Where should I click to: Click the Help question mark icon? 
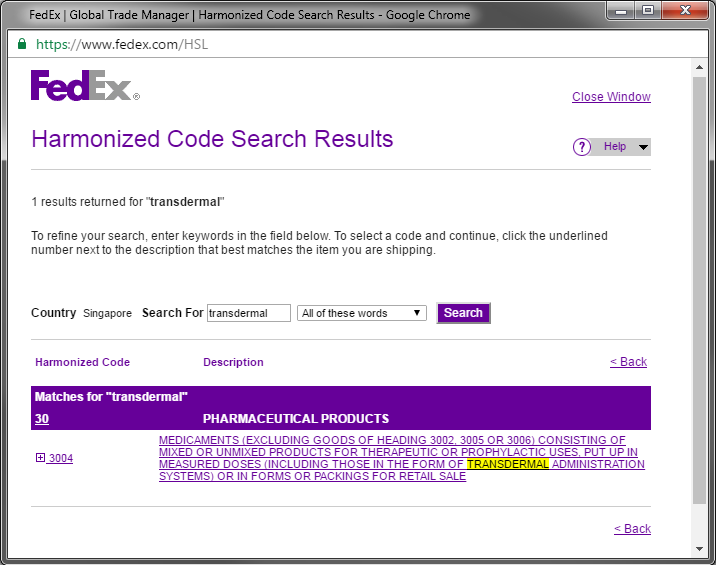[x=582, y=147]
